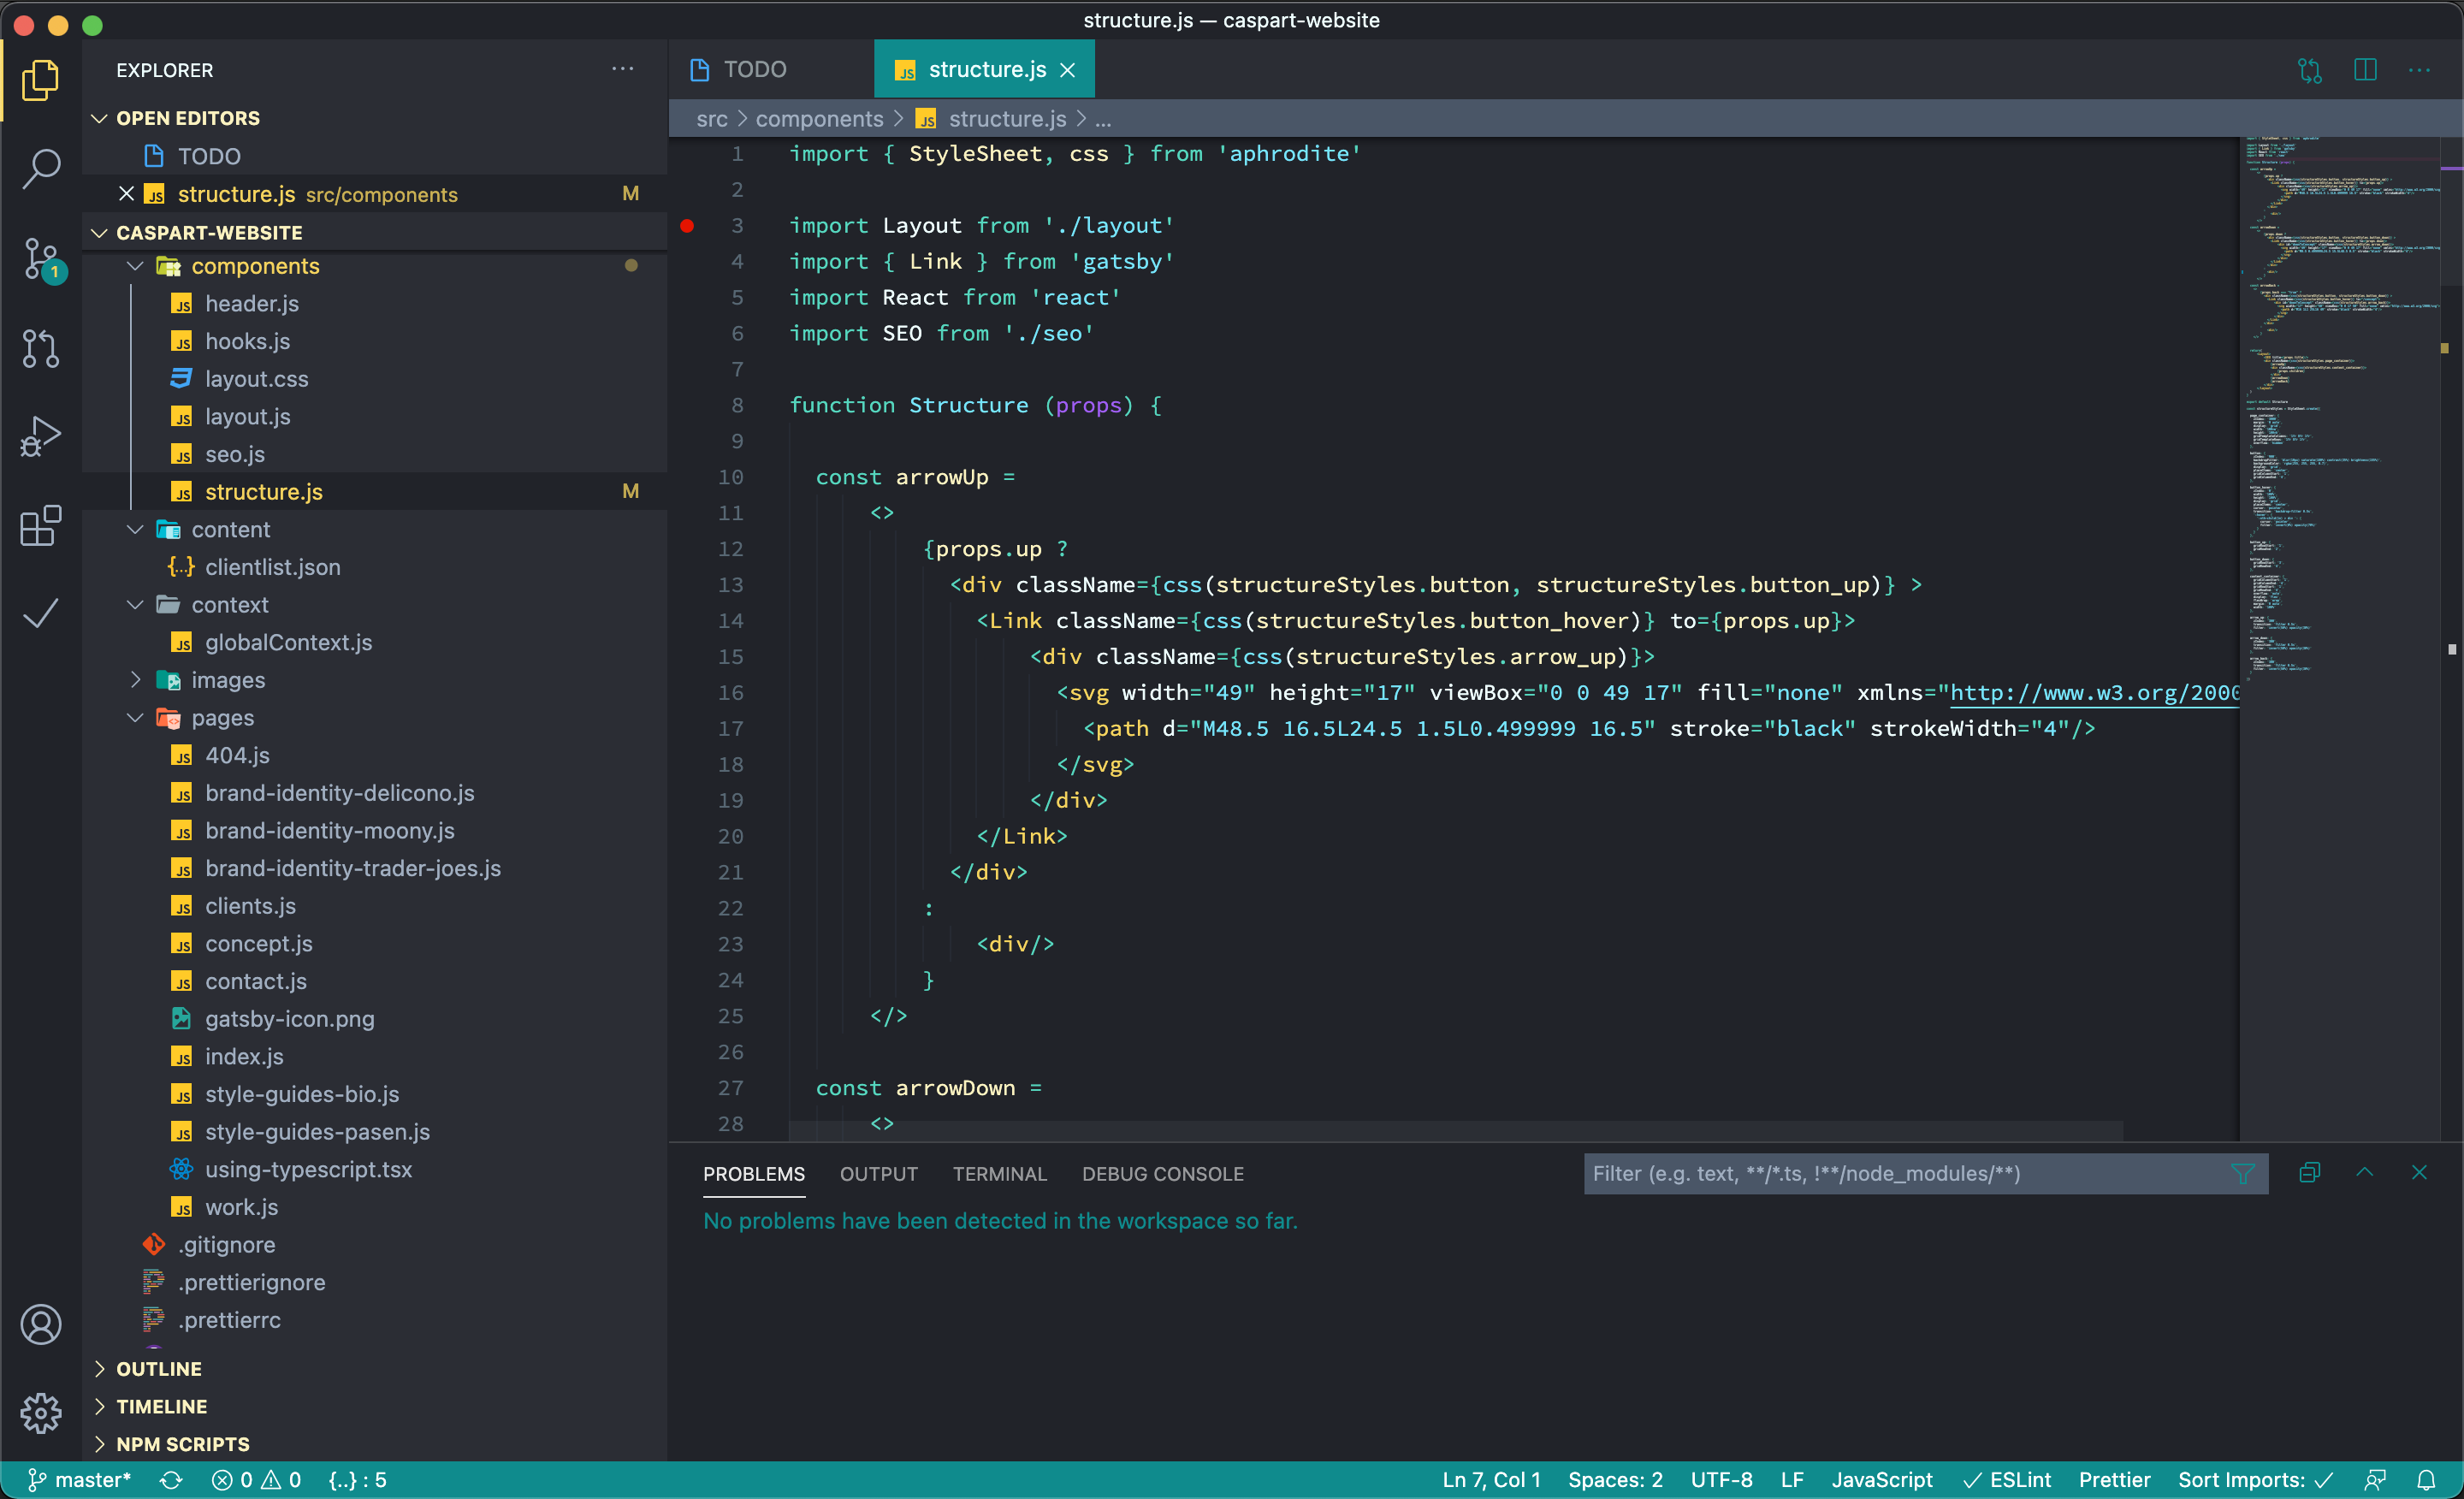Open the Manage gear settings icon
Viewport: 2464px width, 1499px height.
coord(41,1412)
